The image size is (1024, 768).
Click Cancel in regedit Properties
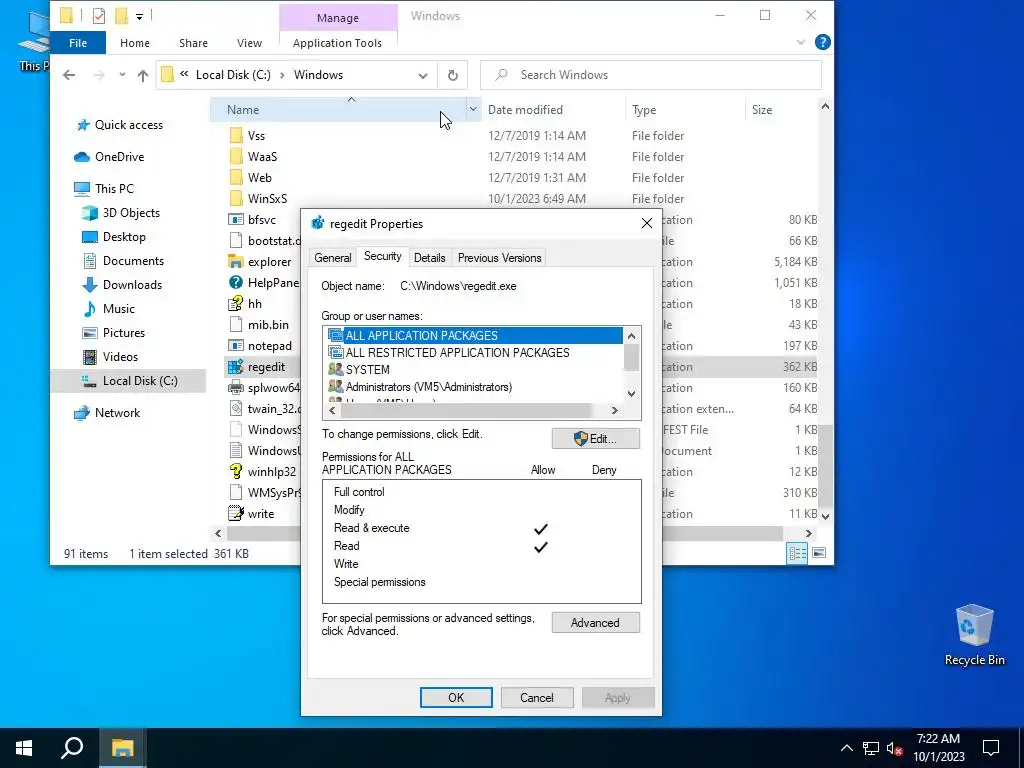pyautogui.click(x=537, y=697)
